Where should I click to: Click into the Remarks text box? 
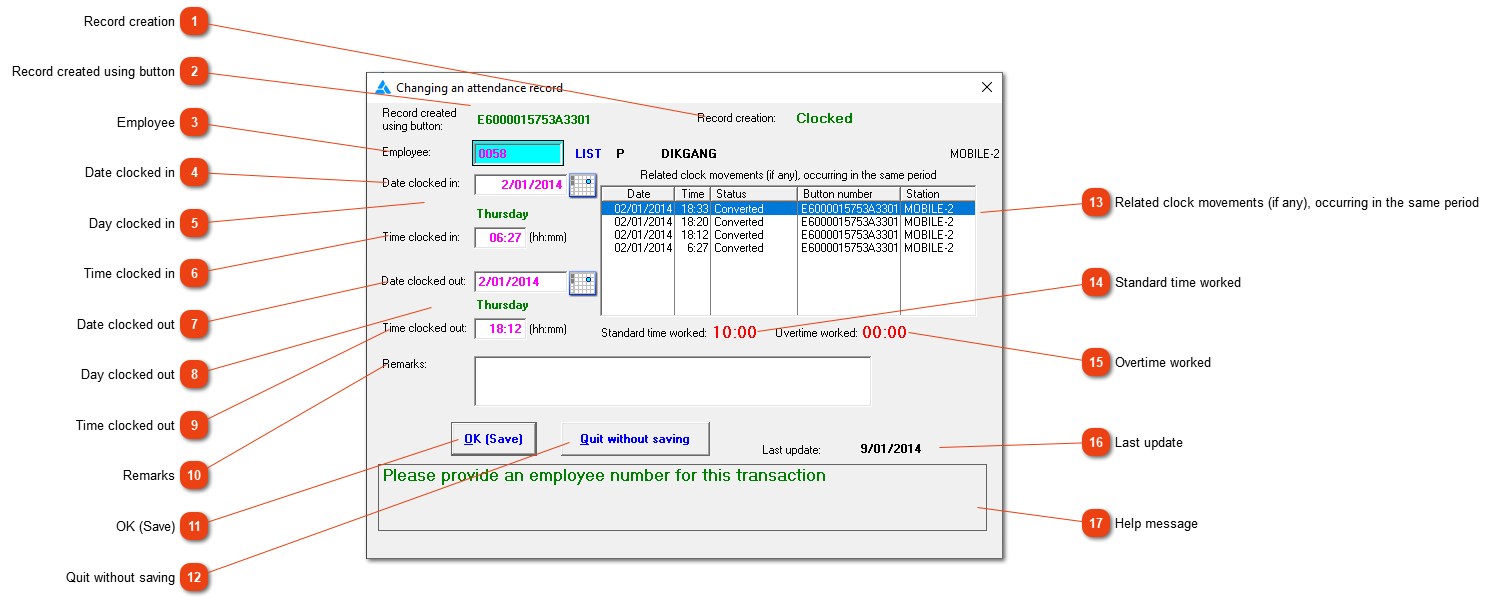click(672, 381)
